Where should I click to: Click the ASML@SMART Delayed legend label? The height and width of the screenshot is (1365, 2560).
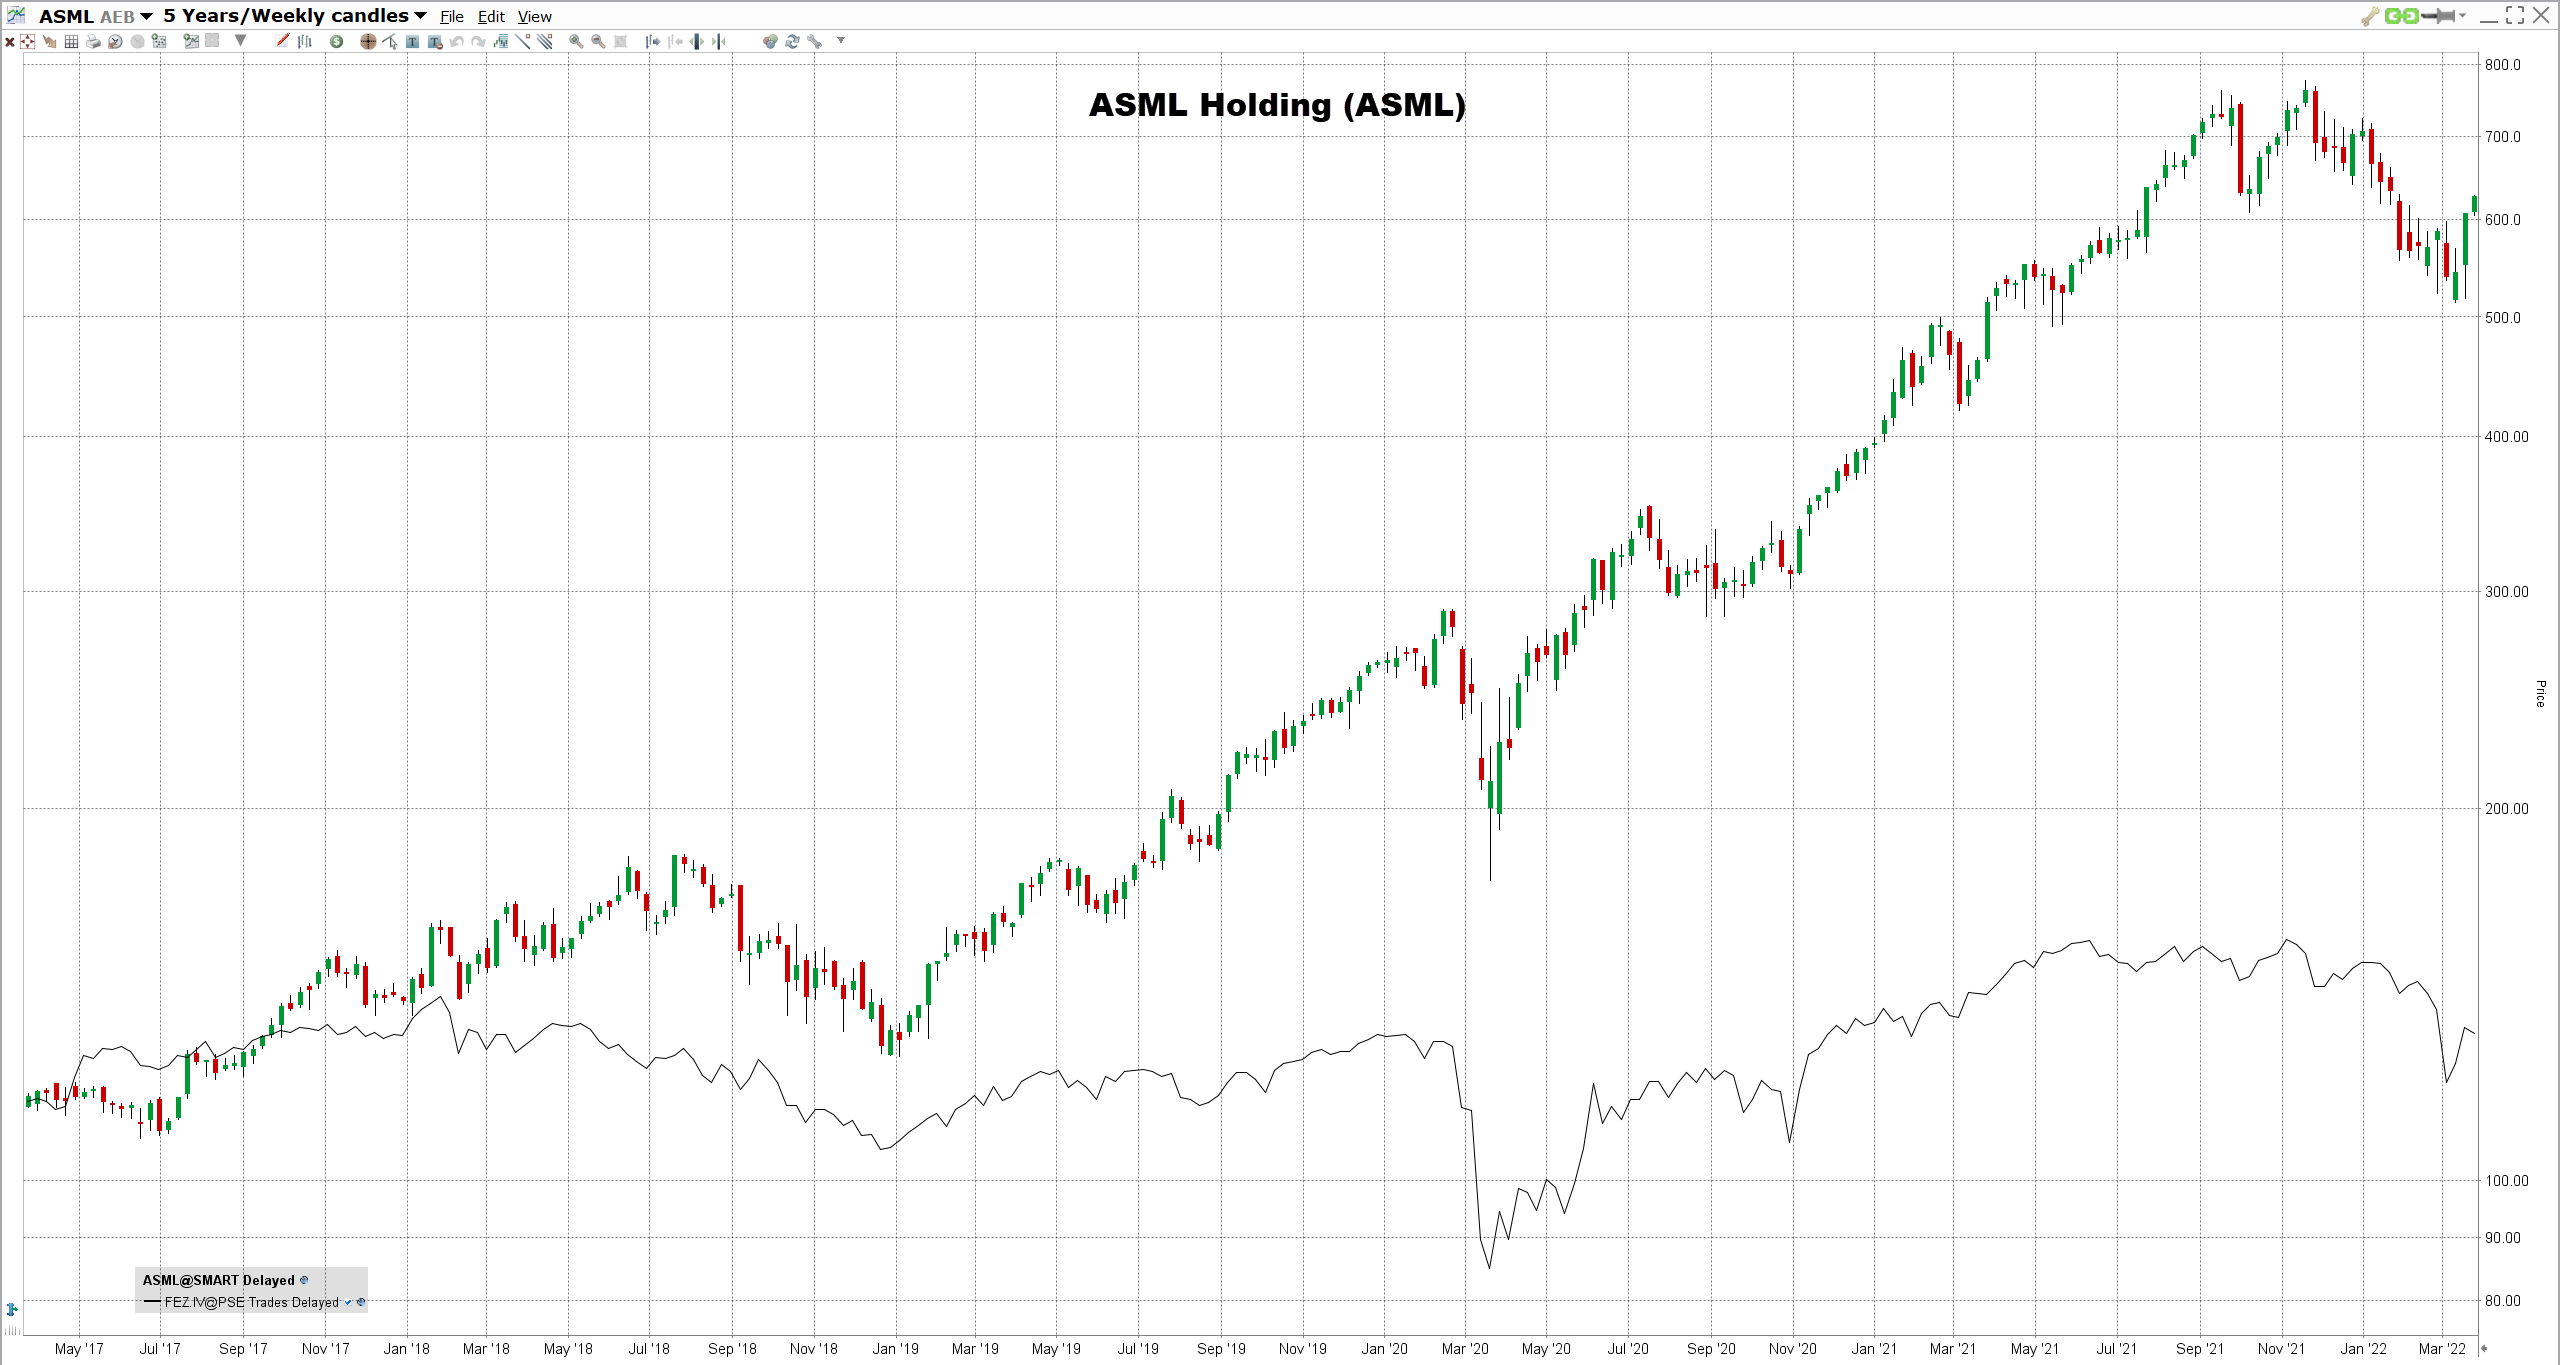pos(219,1280)
